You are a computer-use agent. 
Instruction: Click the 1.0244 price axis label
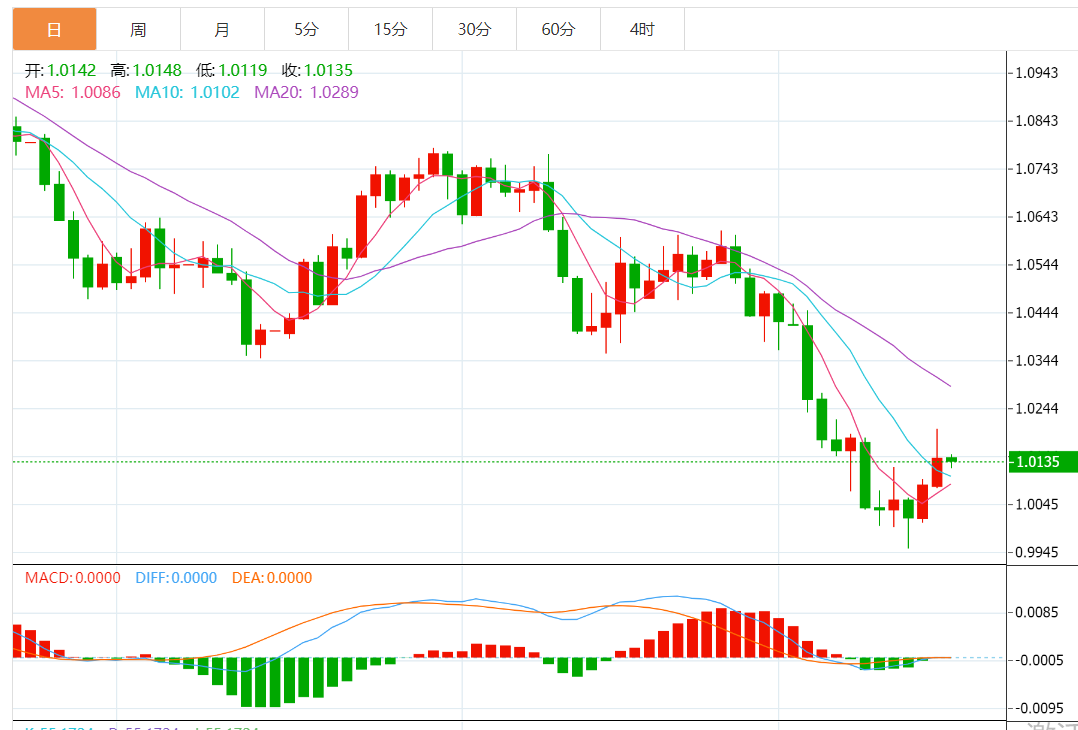(1037, 409)
